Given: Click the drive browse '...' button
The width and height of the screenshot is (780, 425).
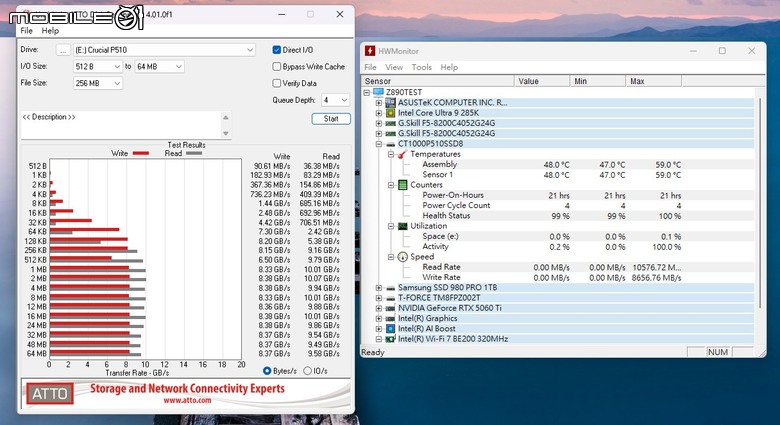Looking at the screenshot, I should (63, 50).
